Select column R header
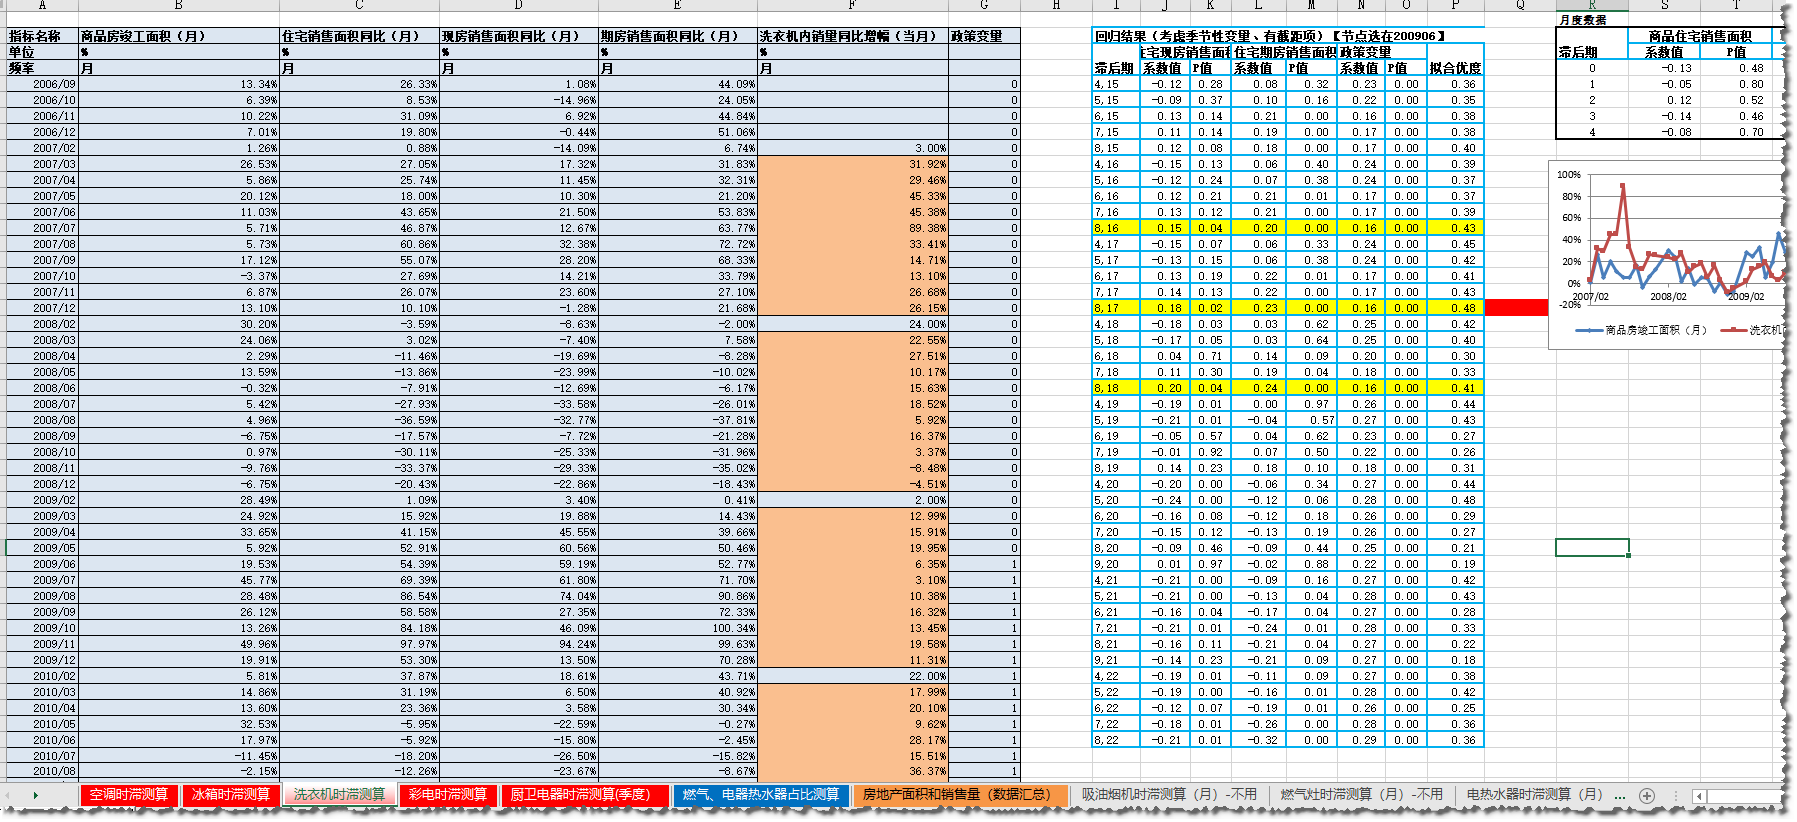The image size is (1797, 822). tap(1592, 5)
